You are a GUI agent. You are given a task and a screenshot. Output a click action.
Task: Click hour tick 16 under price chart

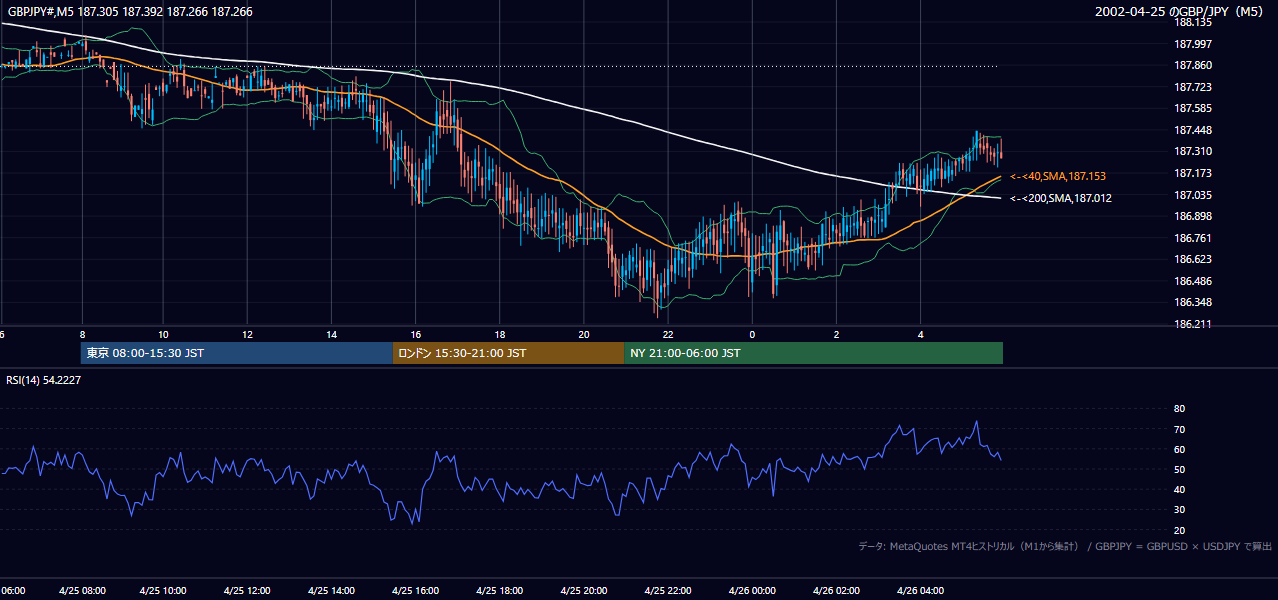point(415,335)
